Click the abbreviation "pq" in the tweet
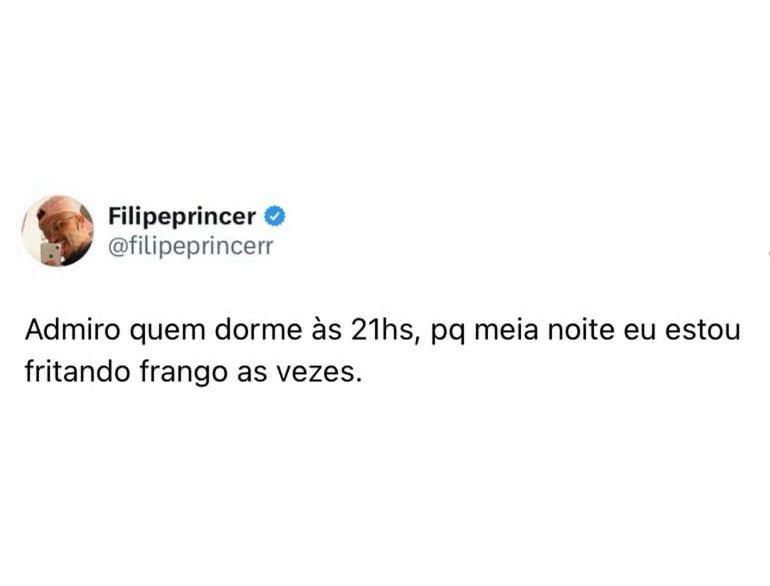Image resolution: width=770 pixels, height=586 pixels. point(447,333)
